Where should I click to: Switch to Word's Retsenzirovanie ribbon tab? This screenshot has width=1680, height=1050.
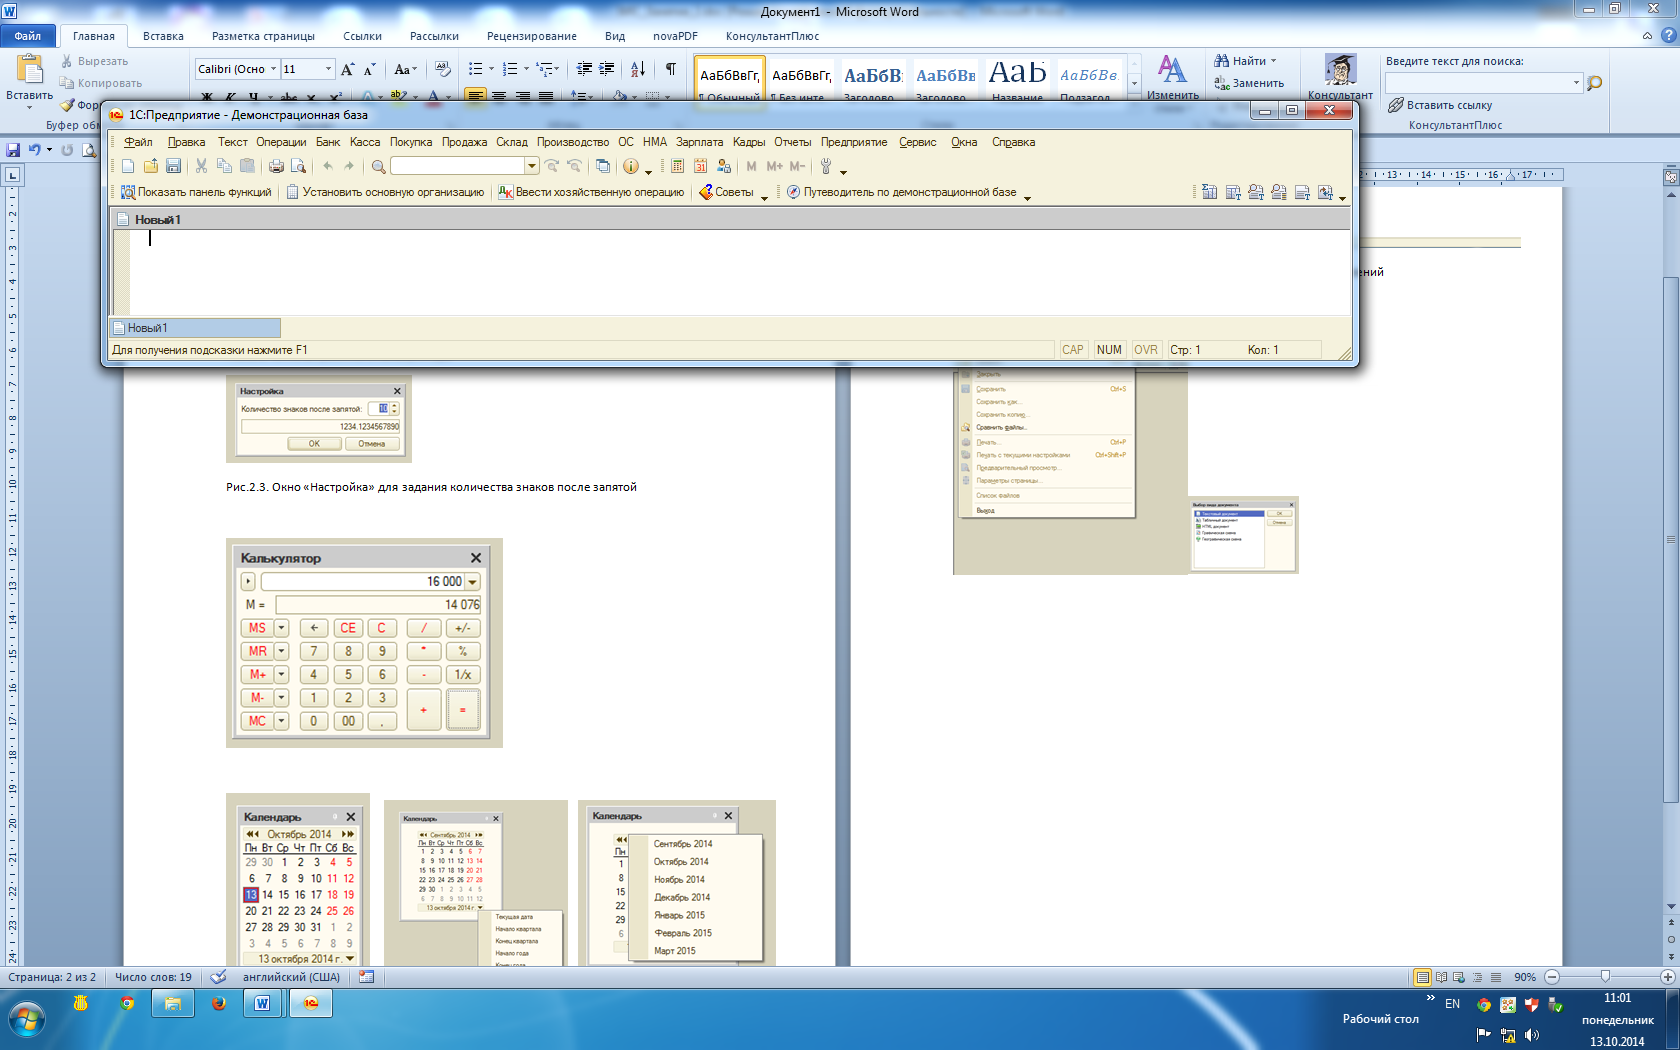click(531, 36)
